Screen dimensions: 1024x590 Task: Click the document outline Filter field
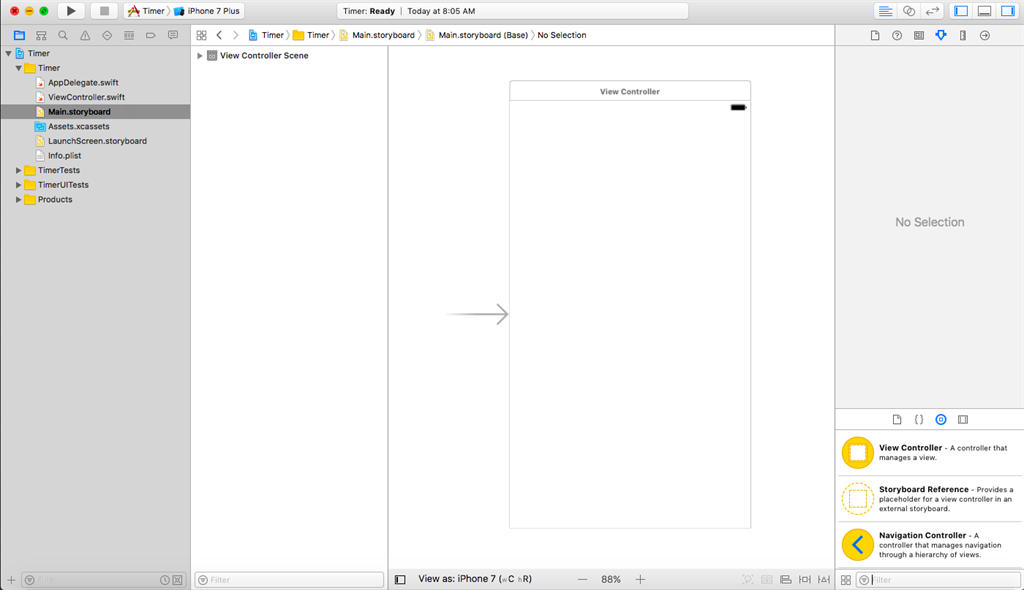point(289,580)
